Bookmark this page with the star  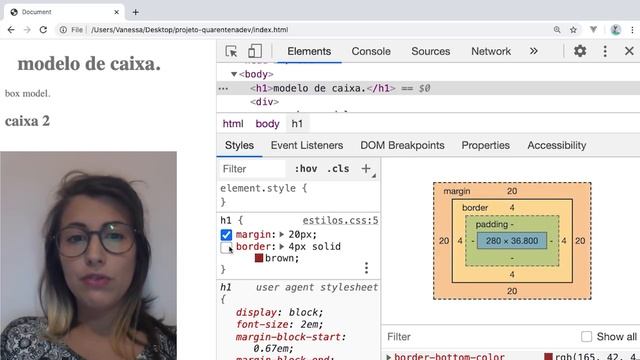573,30
